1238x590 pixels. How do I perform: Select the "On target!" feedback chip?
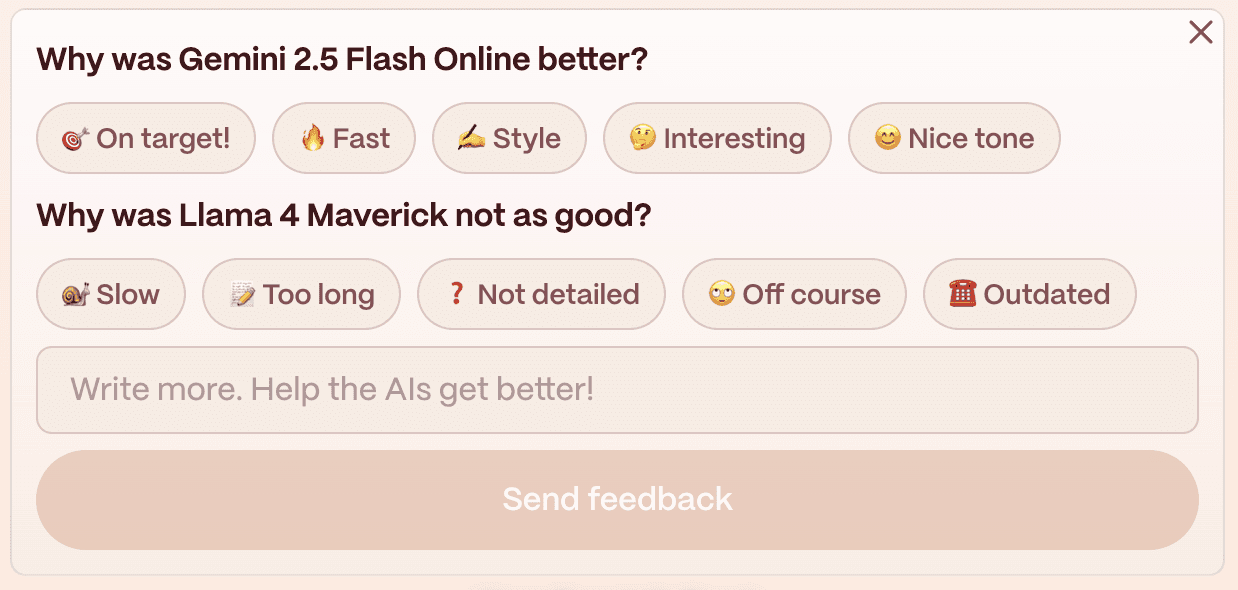coord(146,138)
